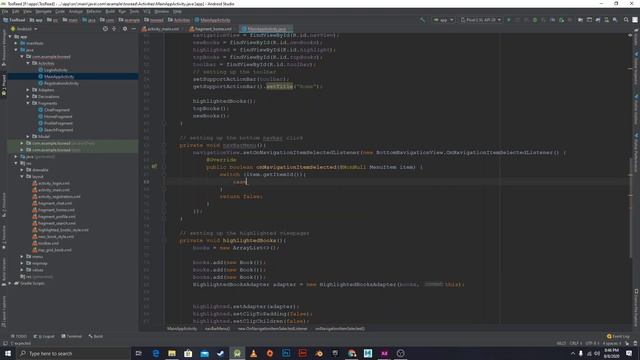640x360 pixels.
Task: Open the Build menu
Action: (110, 11)
